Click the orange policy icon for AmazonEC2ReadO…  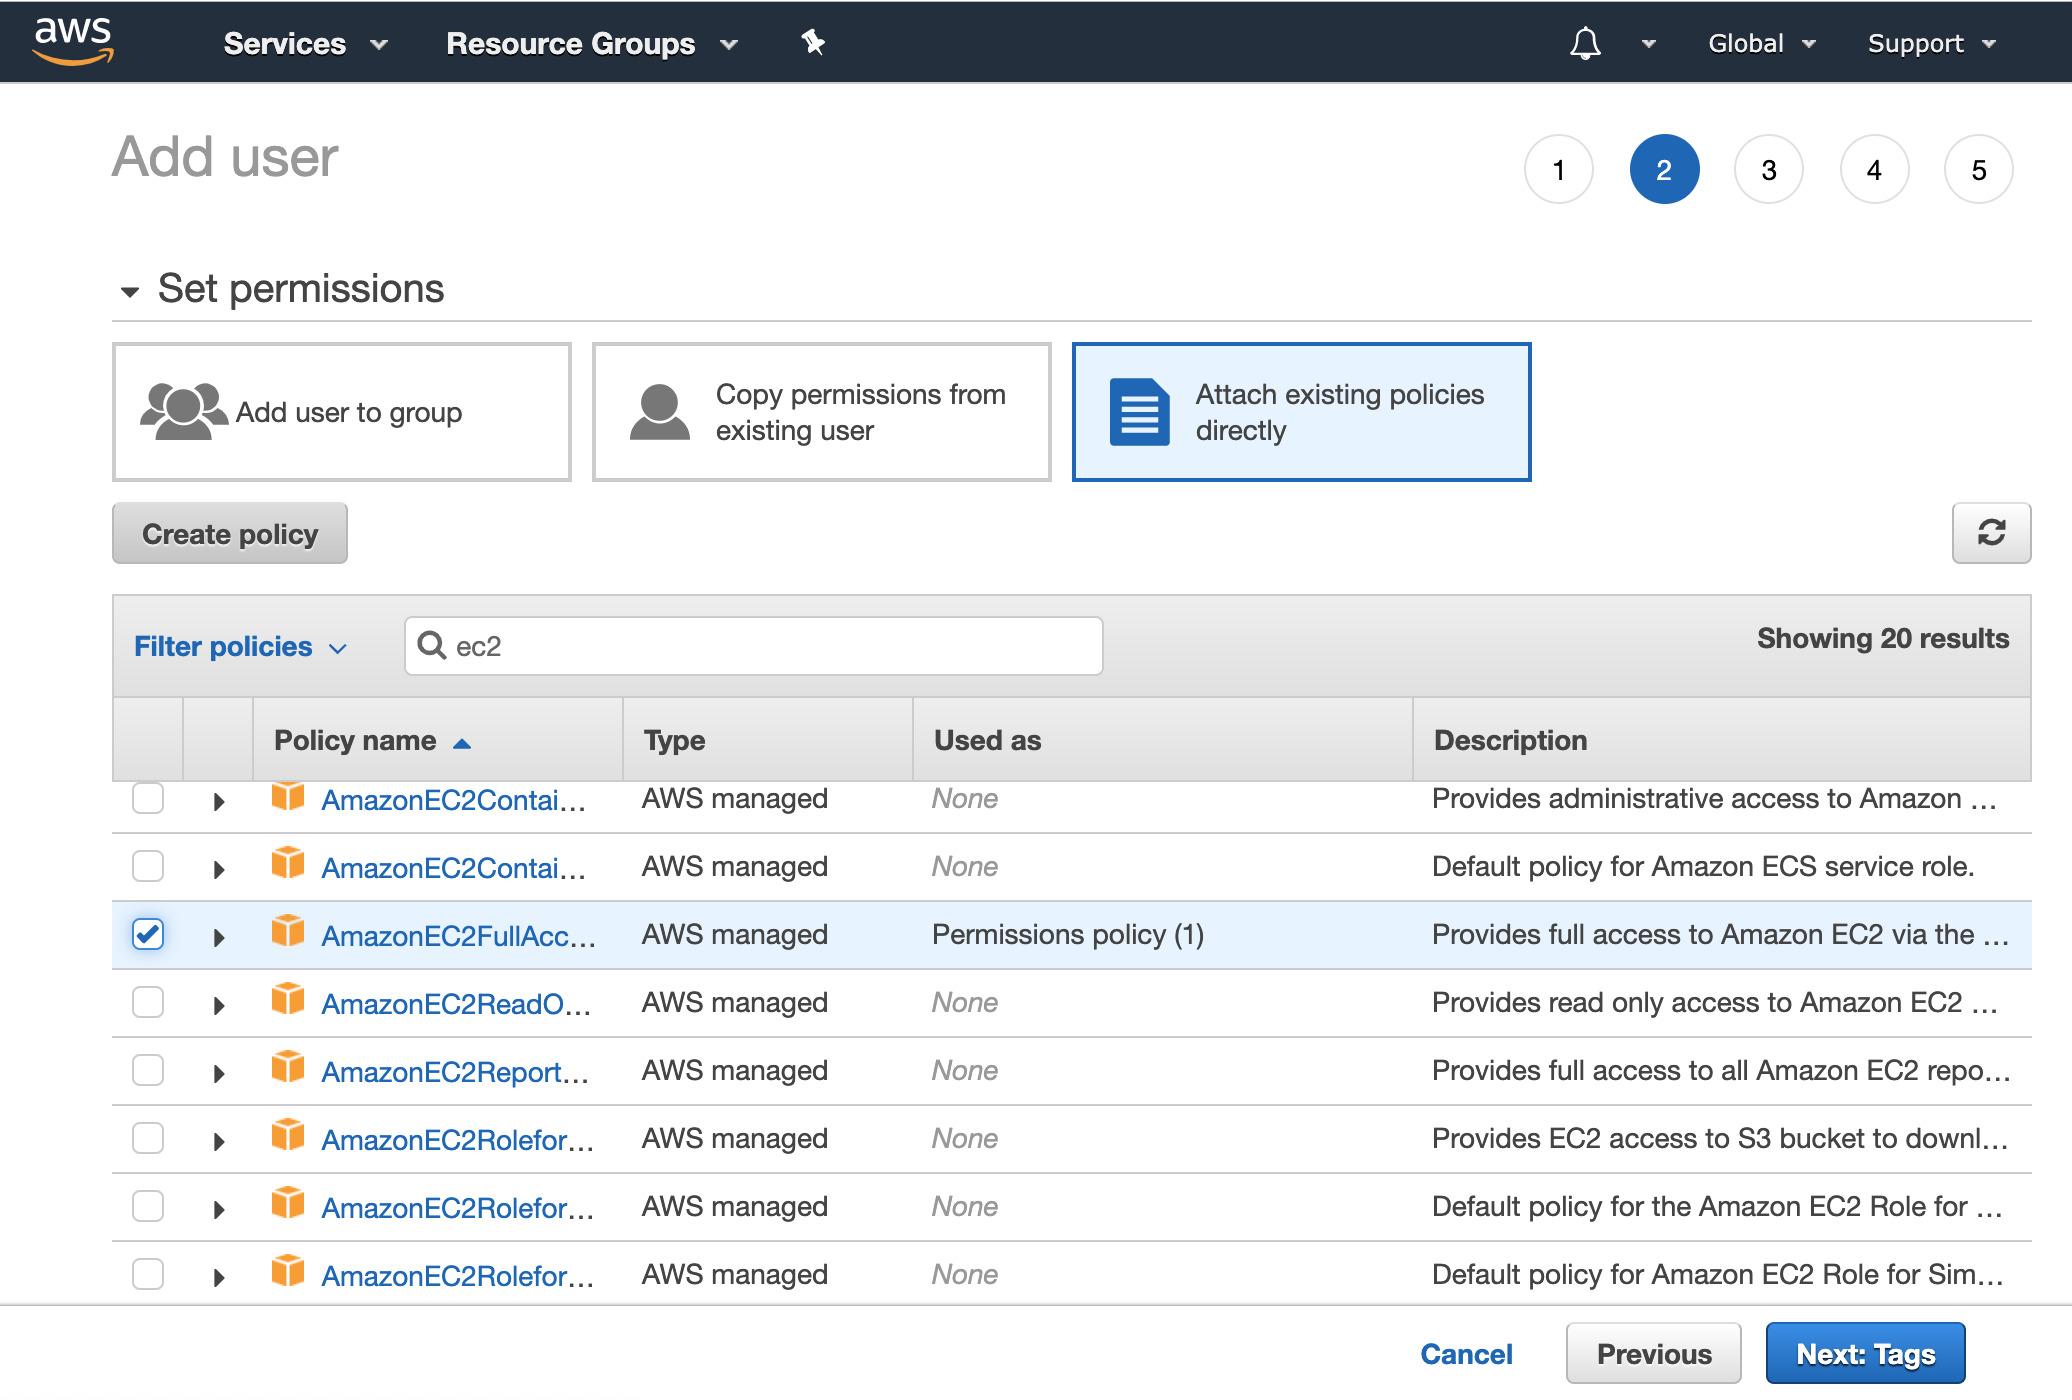pyautogui.click(x=288, y=999)
